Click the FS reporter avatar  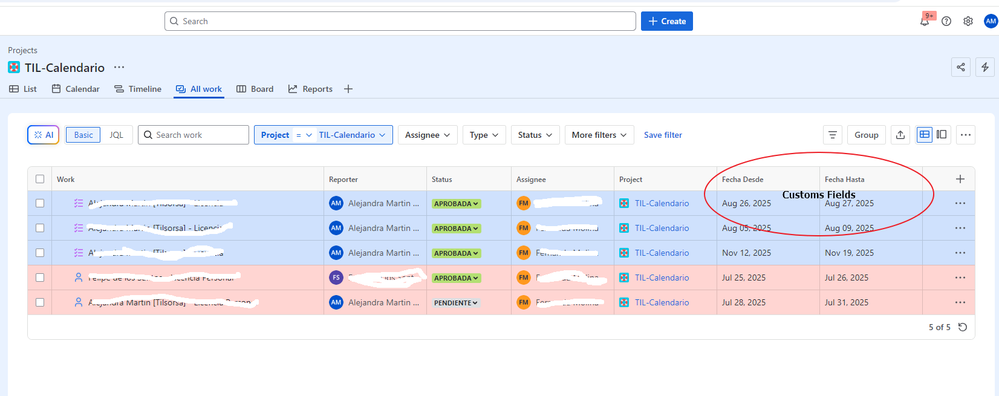coord(336,278)
